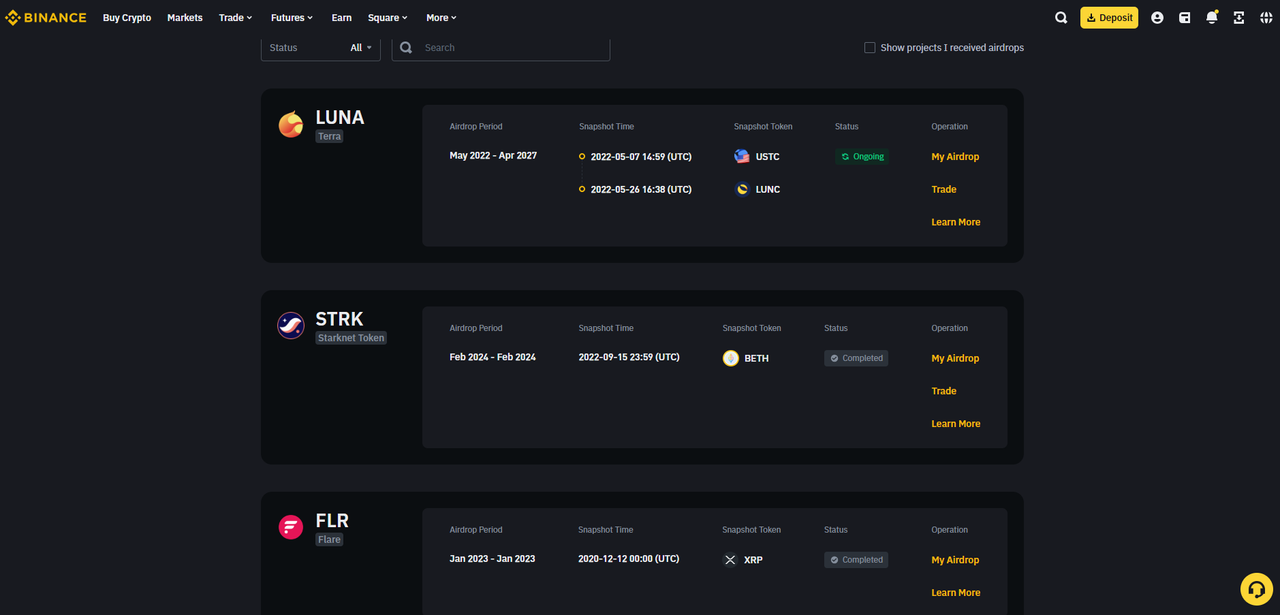The width and height of the screenshot is (1280, 615).
Task: Click snapshot time 2020-12-12 00:00 (UTC)
Action: pyautogui.click(x=629, y=559)
